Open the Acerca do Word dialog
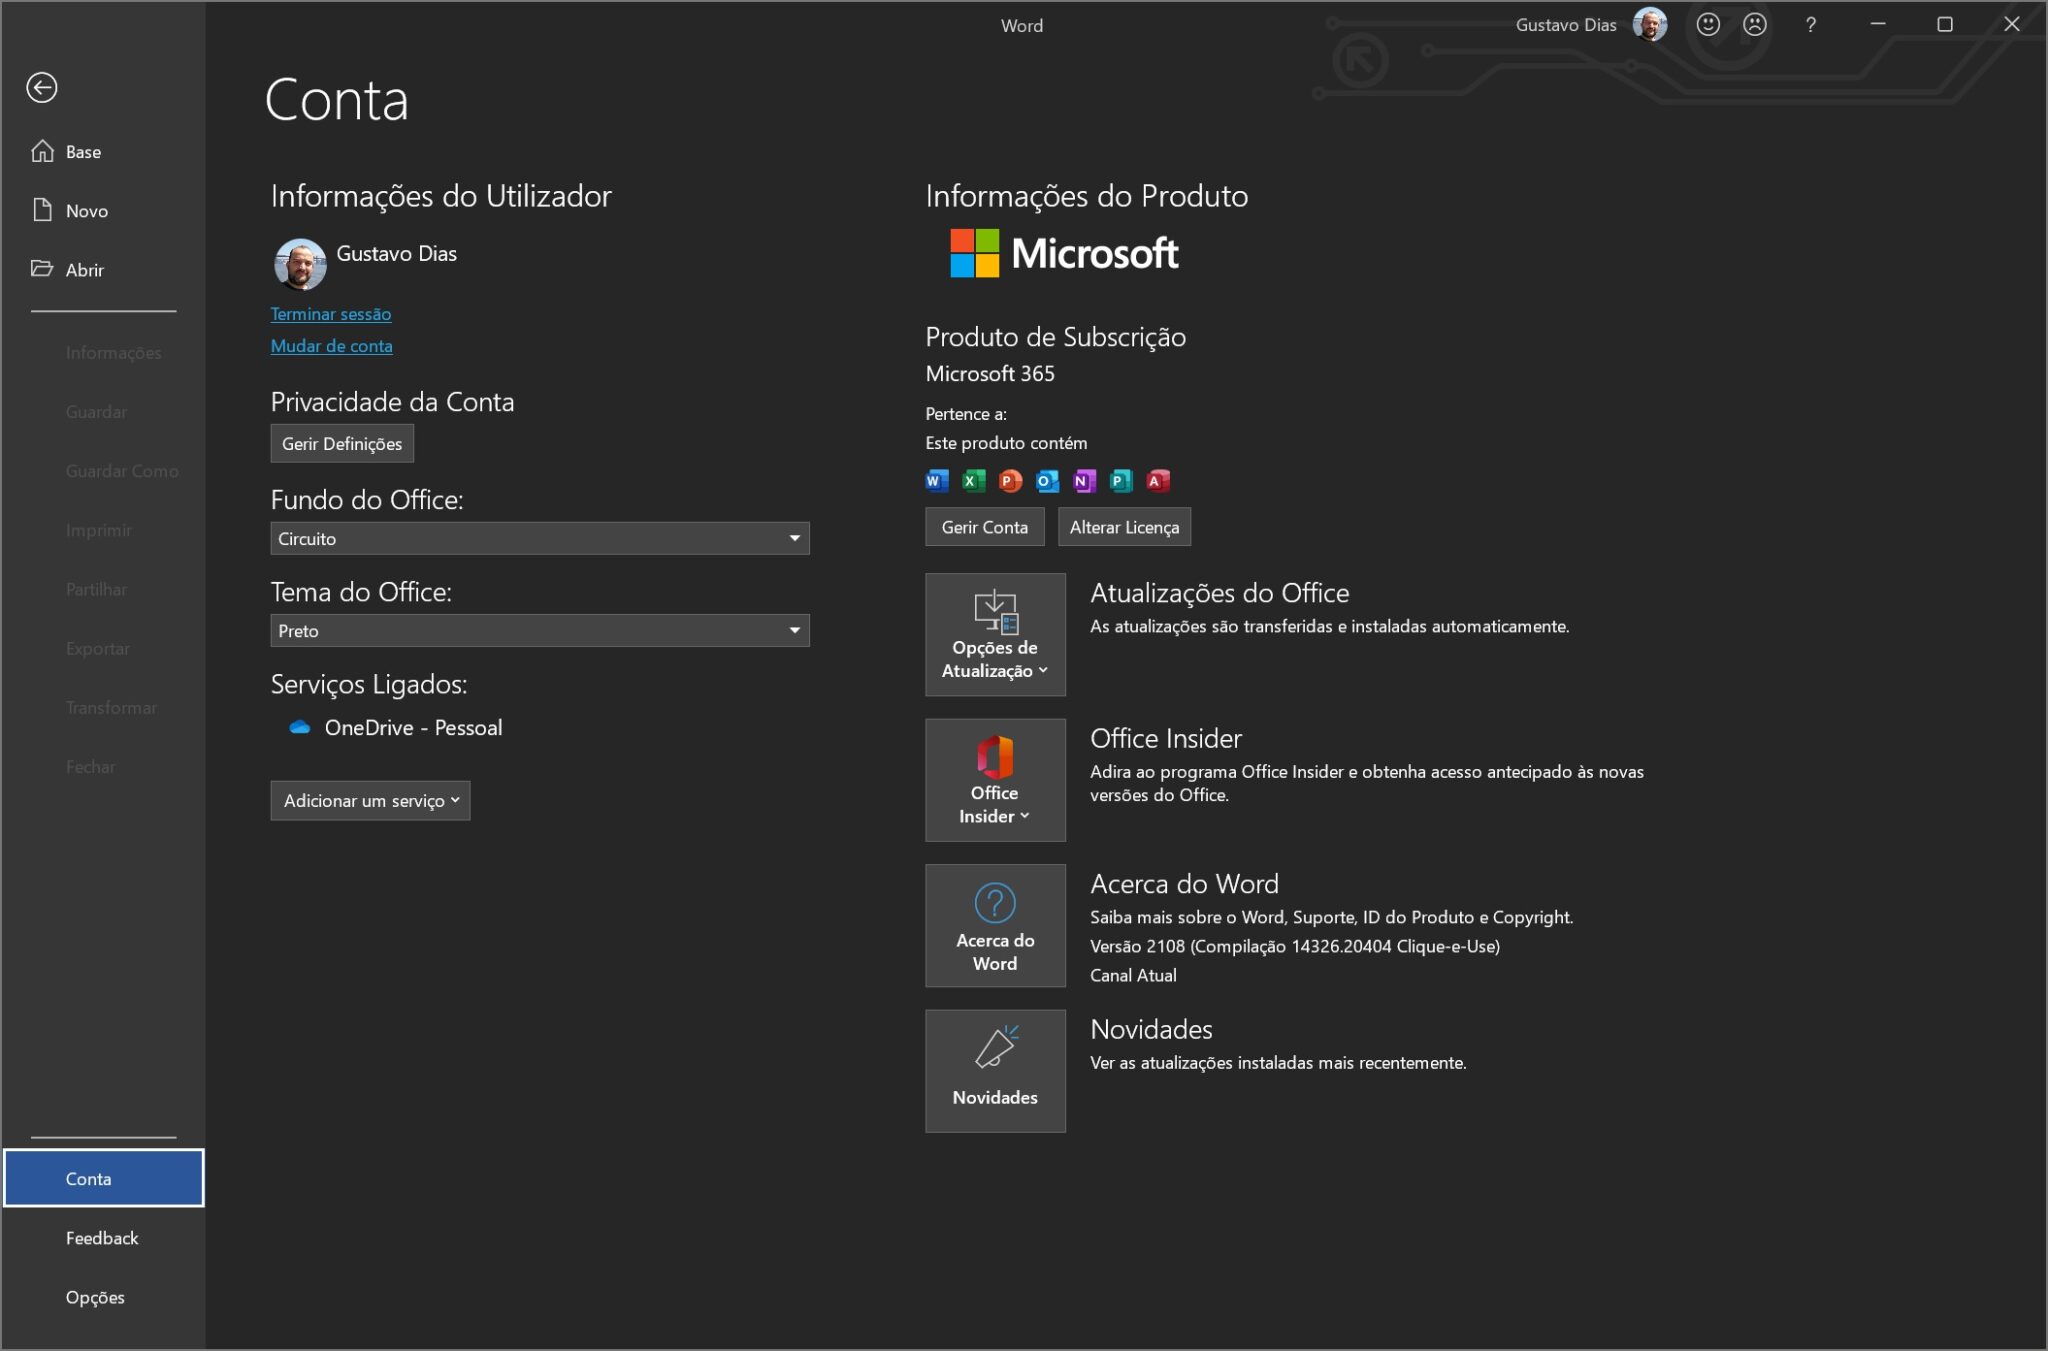This screenshot has height=1351, width=2048. [x=995, y=926]
